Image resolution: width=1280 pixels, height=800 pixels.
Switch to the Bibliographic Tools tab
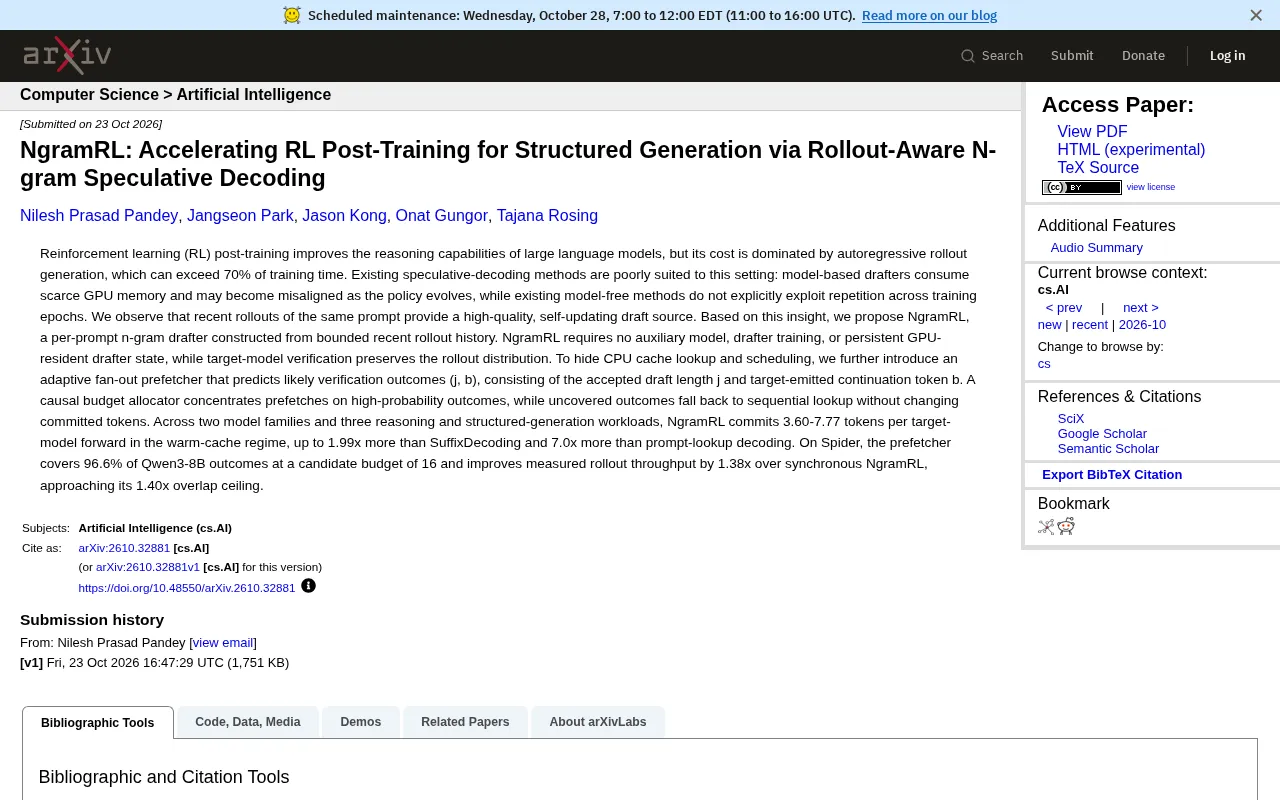pyautogui.click(x=98, y=722)
